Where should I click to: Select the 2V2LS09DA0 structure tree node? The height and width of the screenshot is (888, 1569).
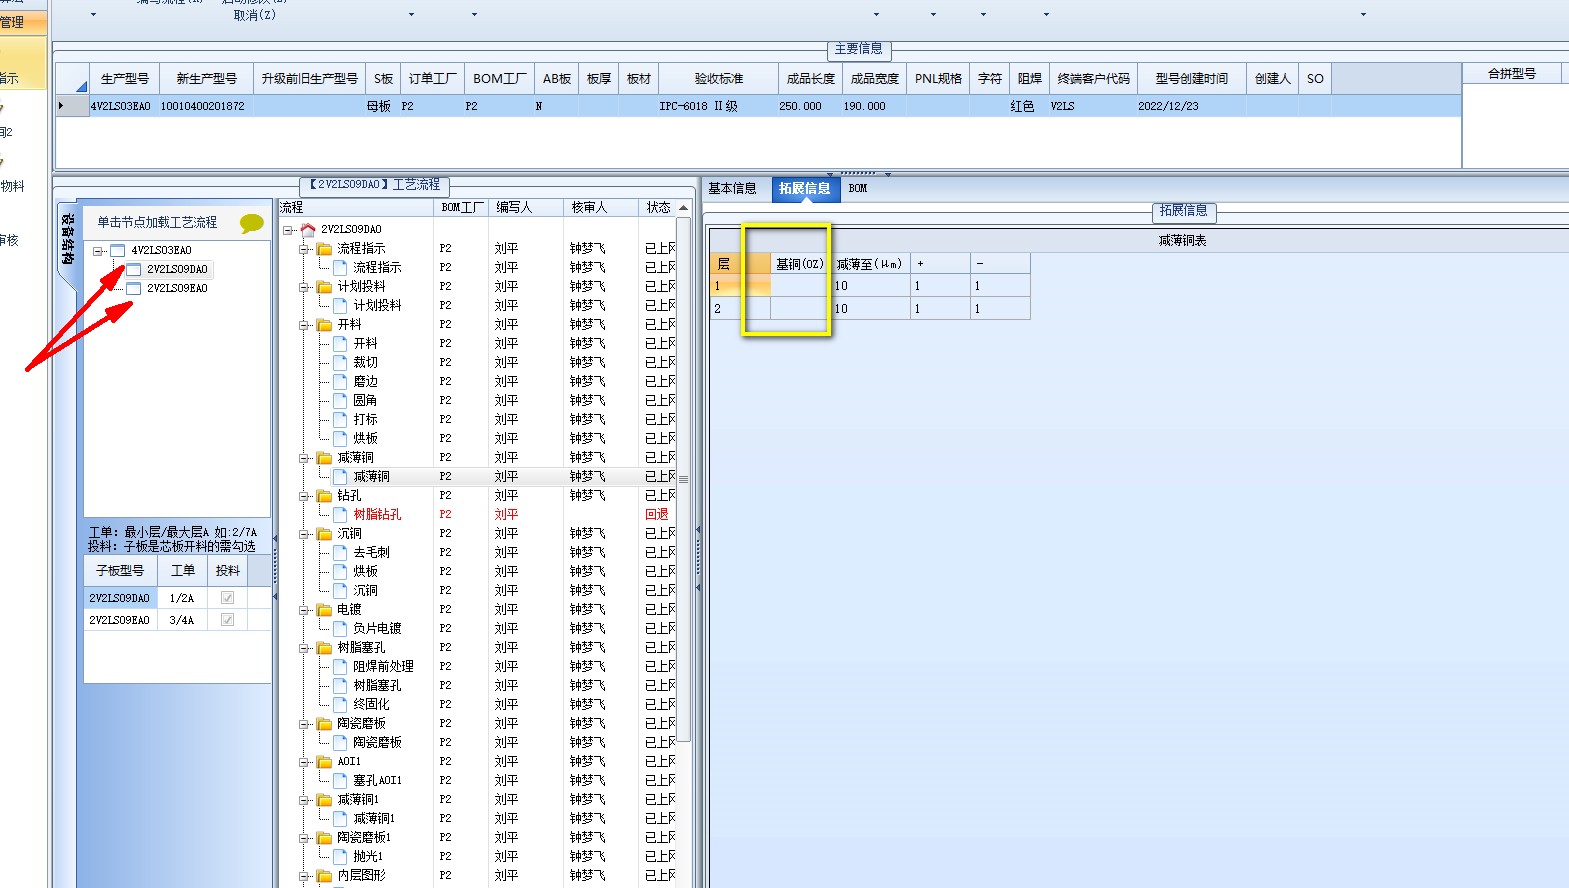177,269
